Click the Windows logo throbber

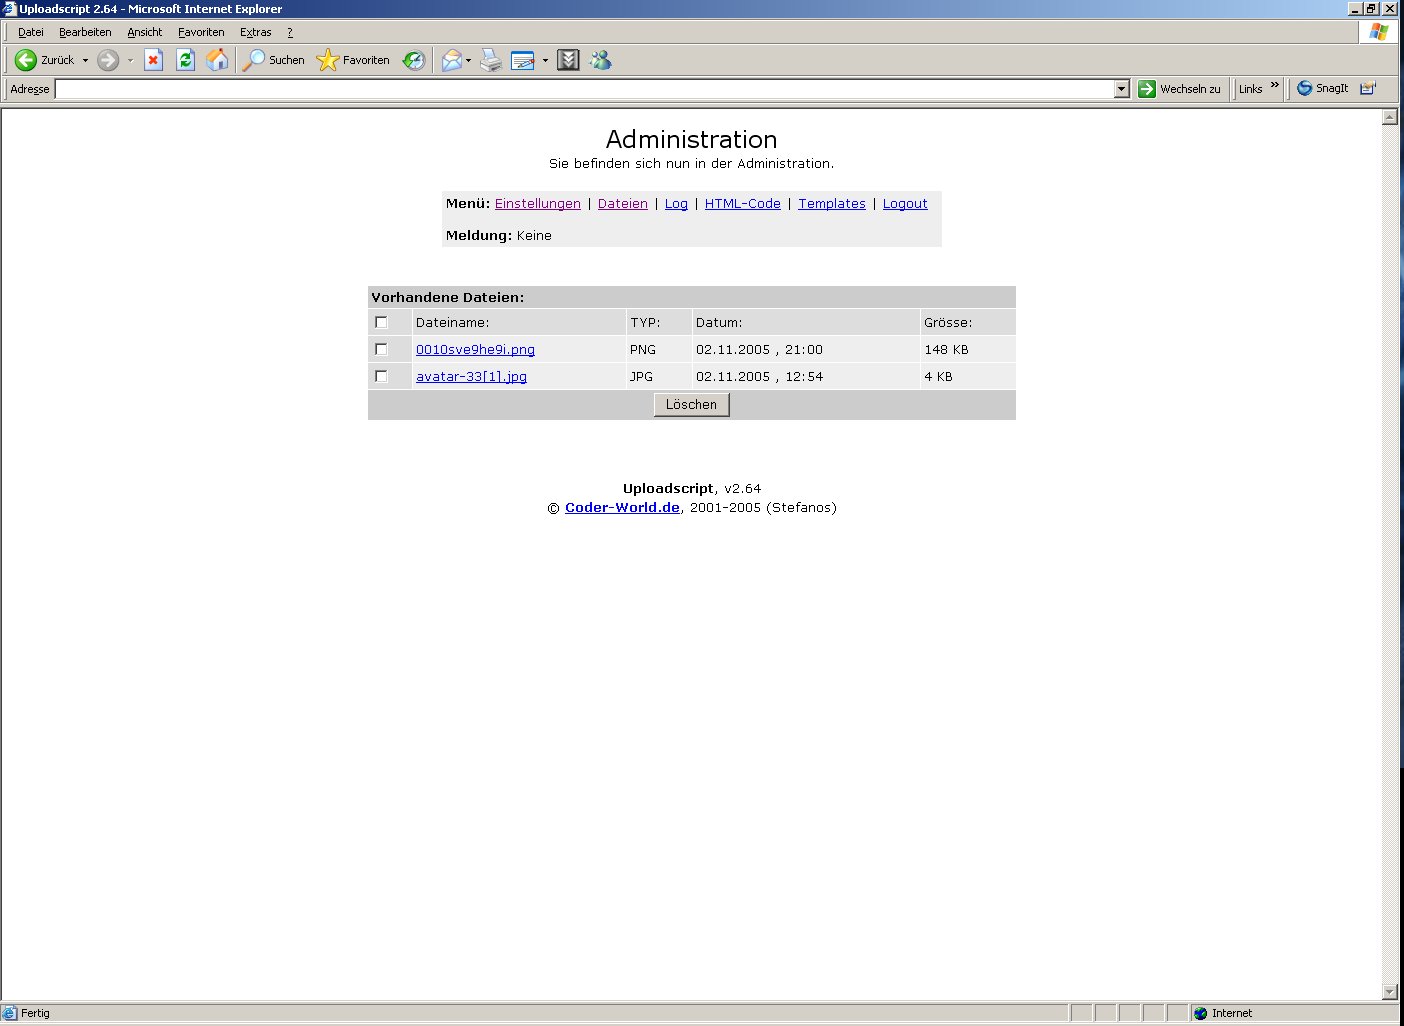(1379, 32)
